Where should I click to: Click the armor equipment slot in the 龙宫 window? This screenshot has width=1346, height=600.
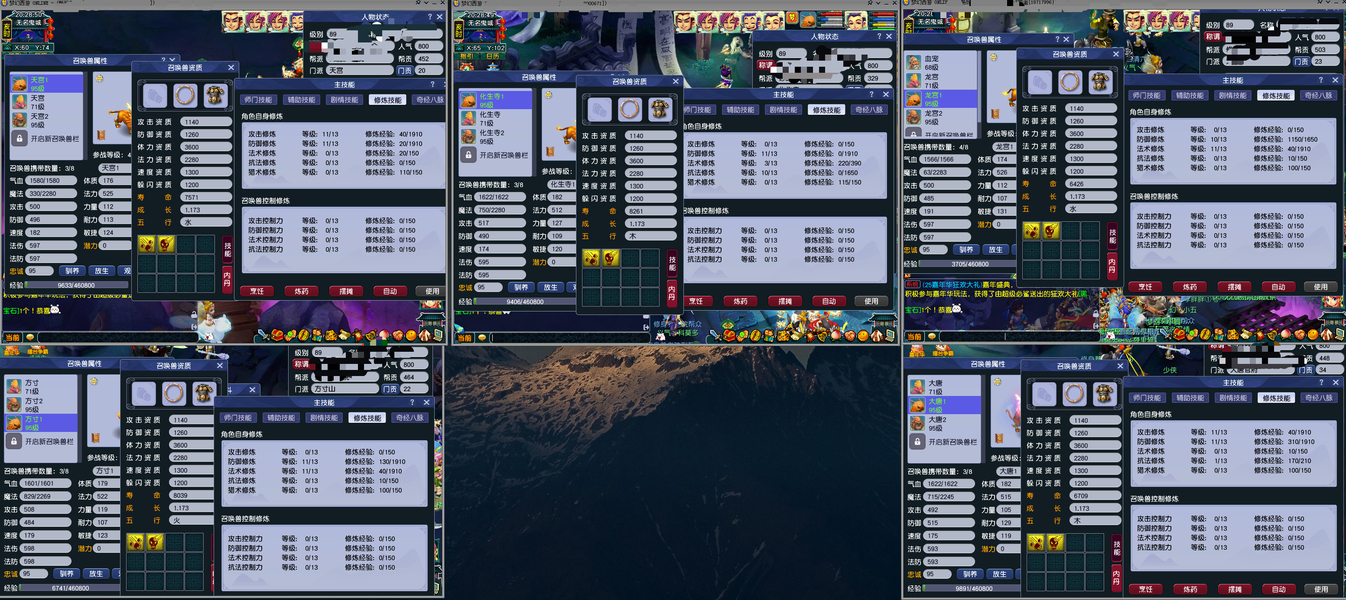click(1101, 82)
